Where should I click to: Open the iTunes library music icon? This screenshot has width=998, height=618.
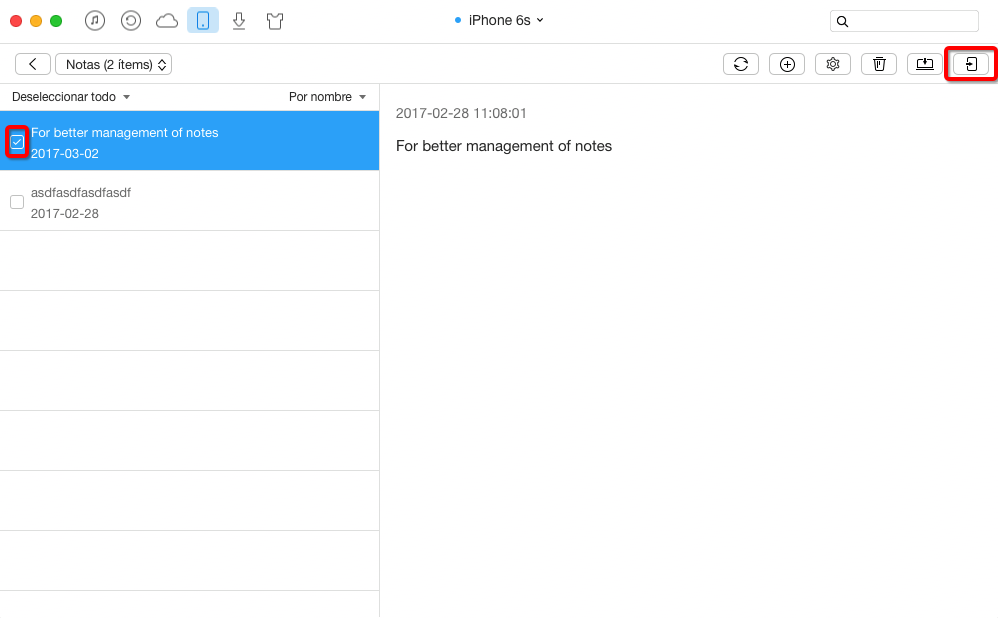[95, 20]
